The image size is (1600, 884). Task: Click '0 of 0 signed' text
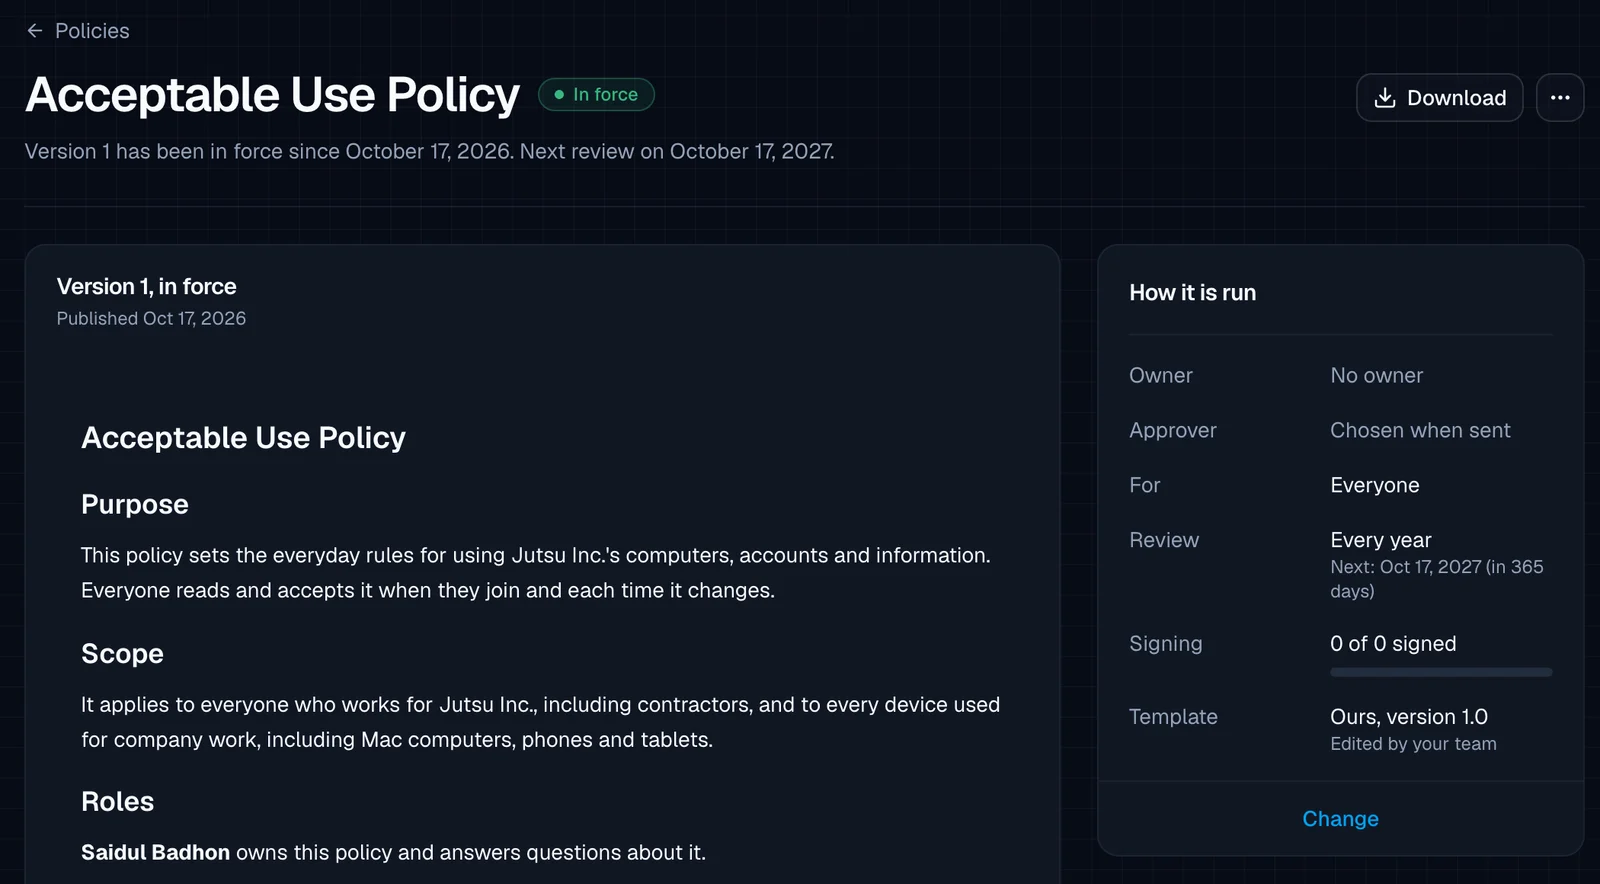tap(1393, 644)
